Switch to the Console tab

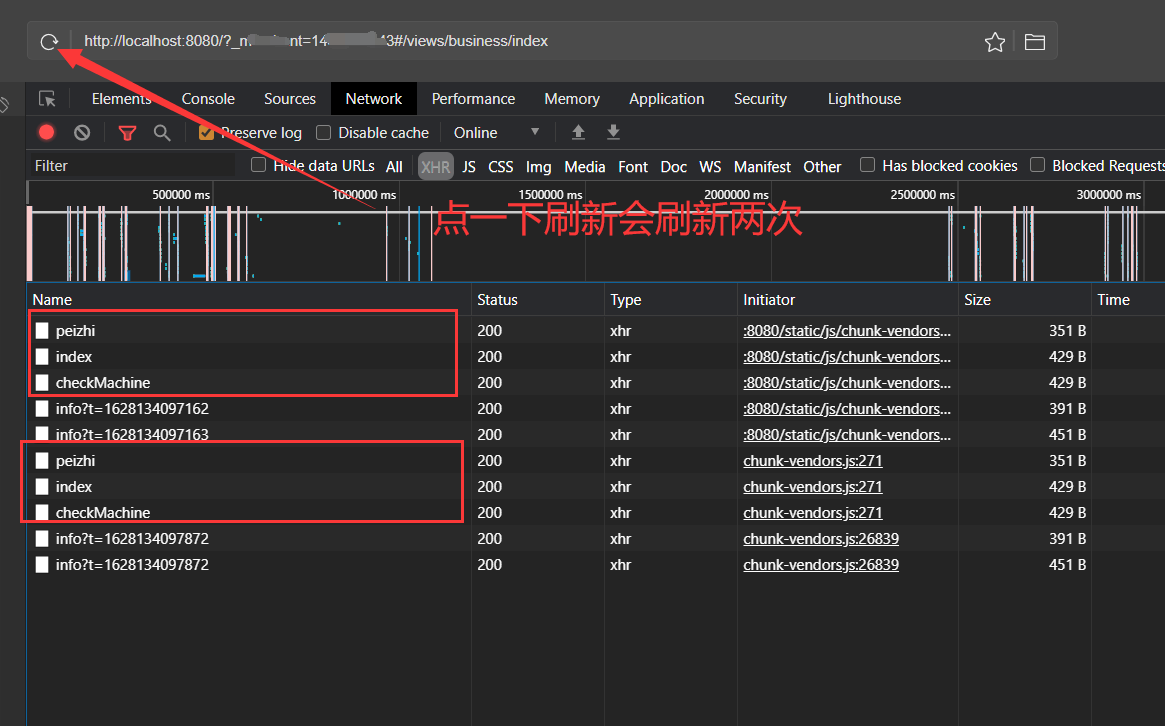208,99
